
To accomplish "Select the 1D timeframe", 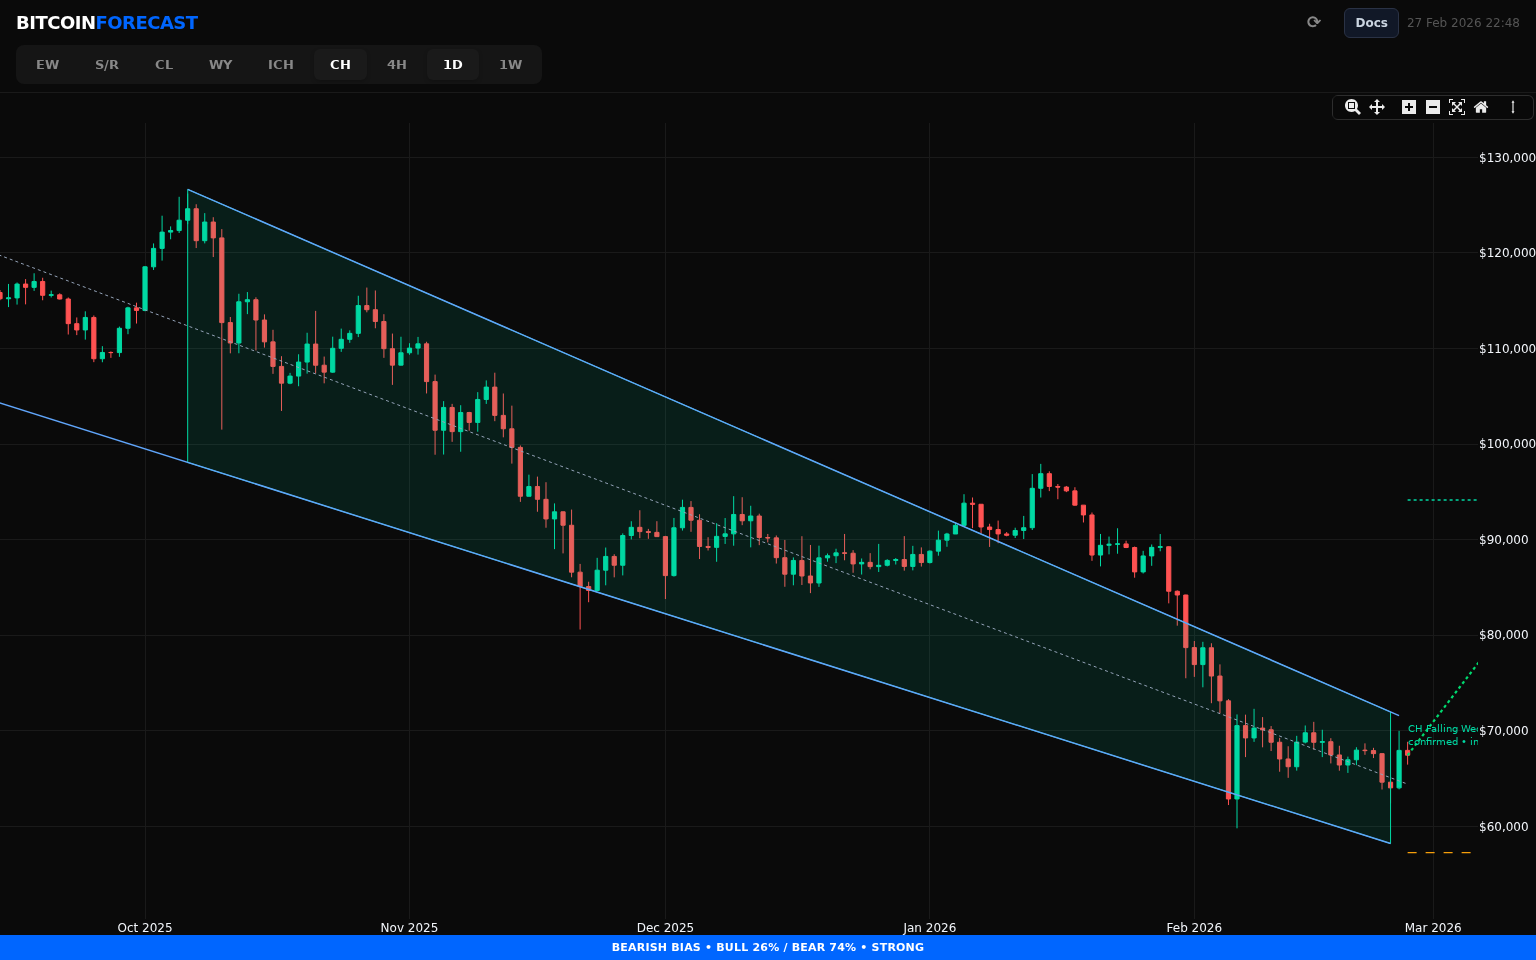I will tap(453, 65).
